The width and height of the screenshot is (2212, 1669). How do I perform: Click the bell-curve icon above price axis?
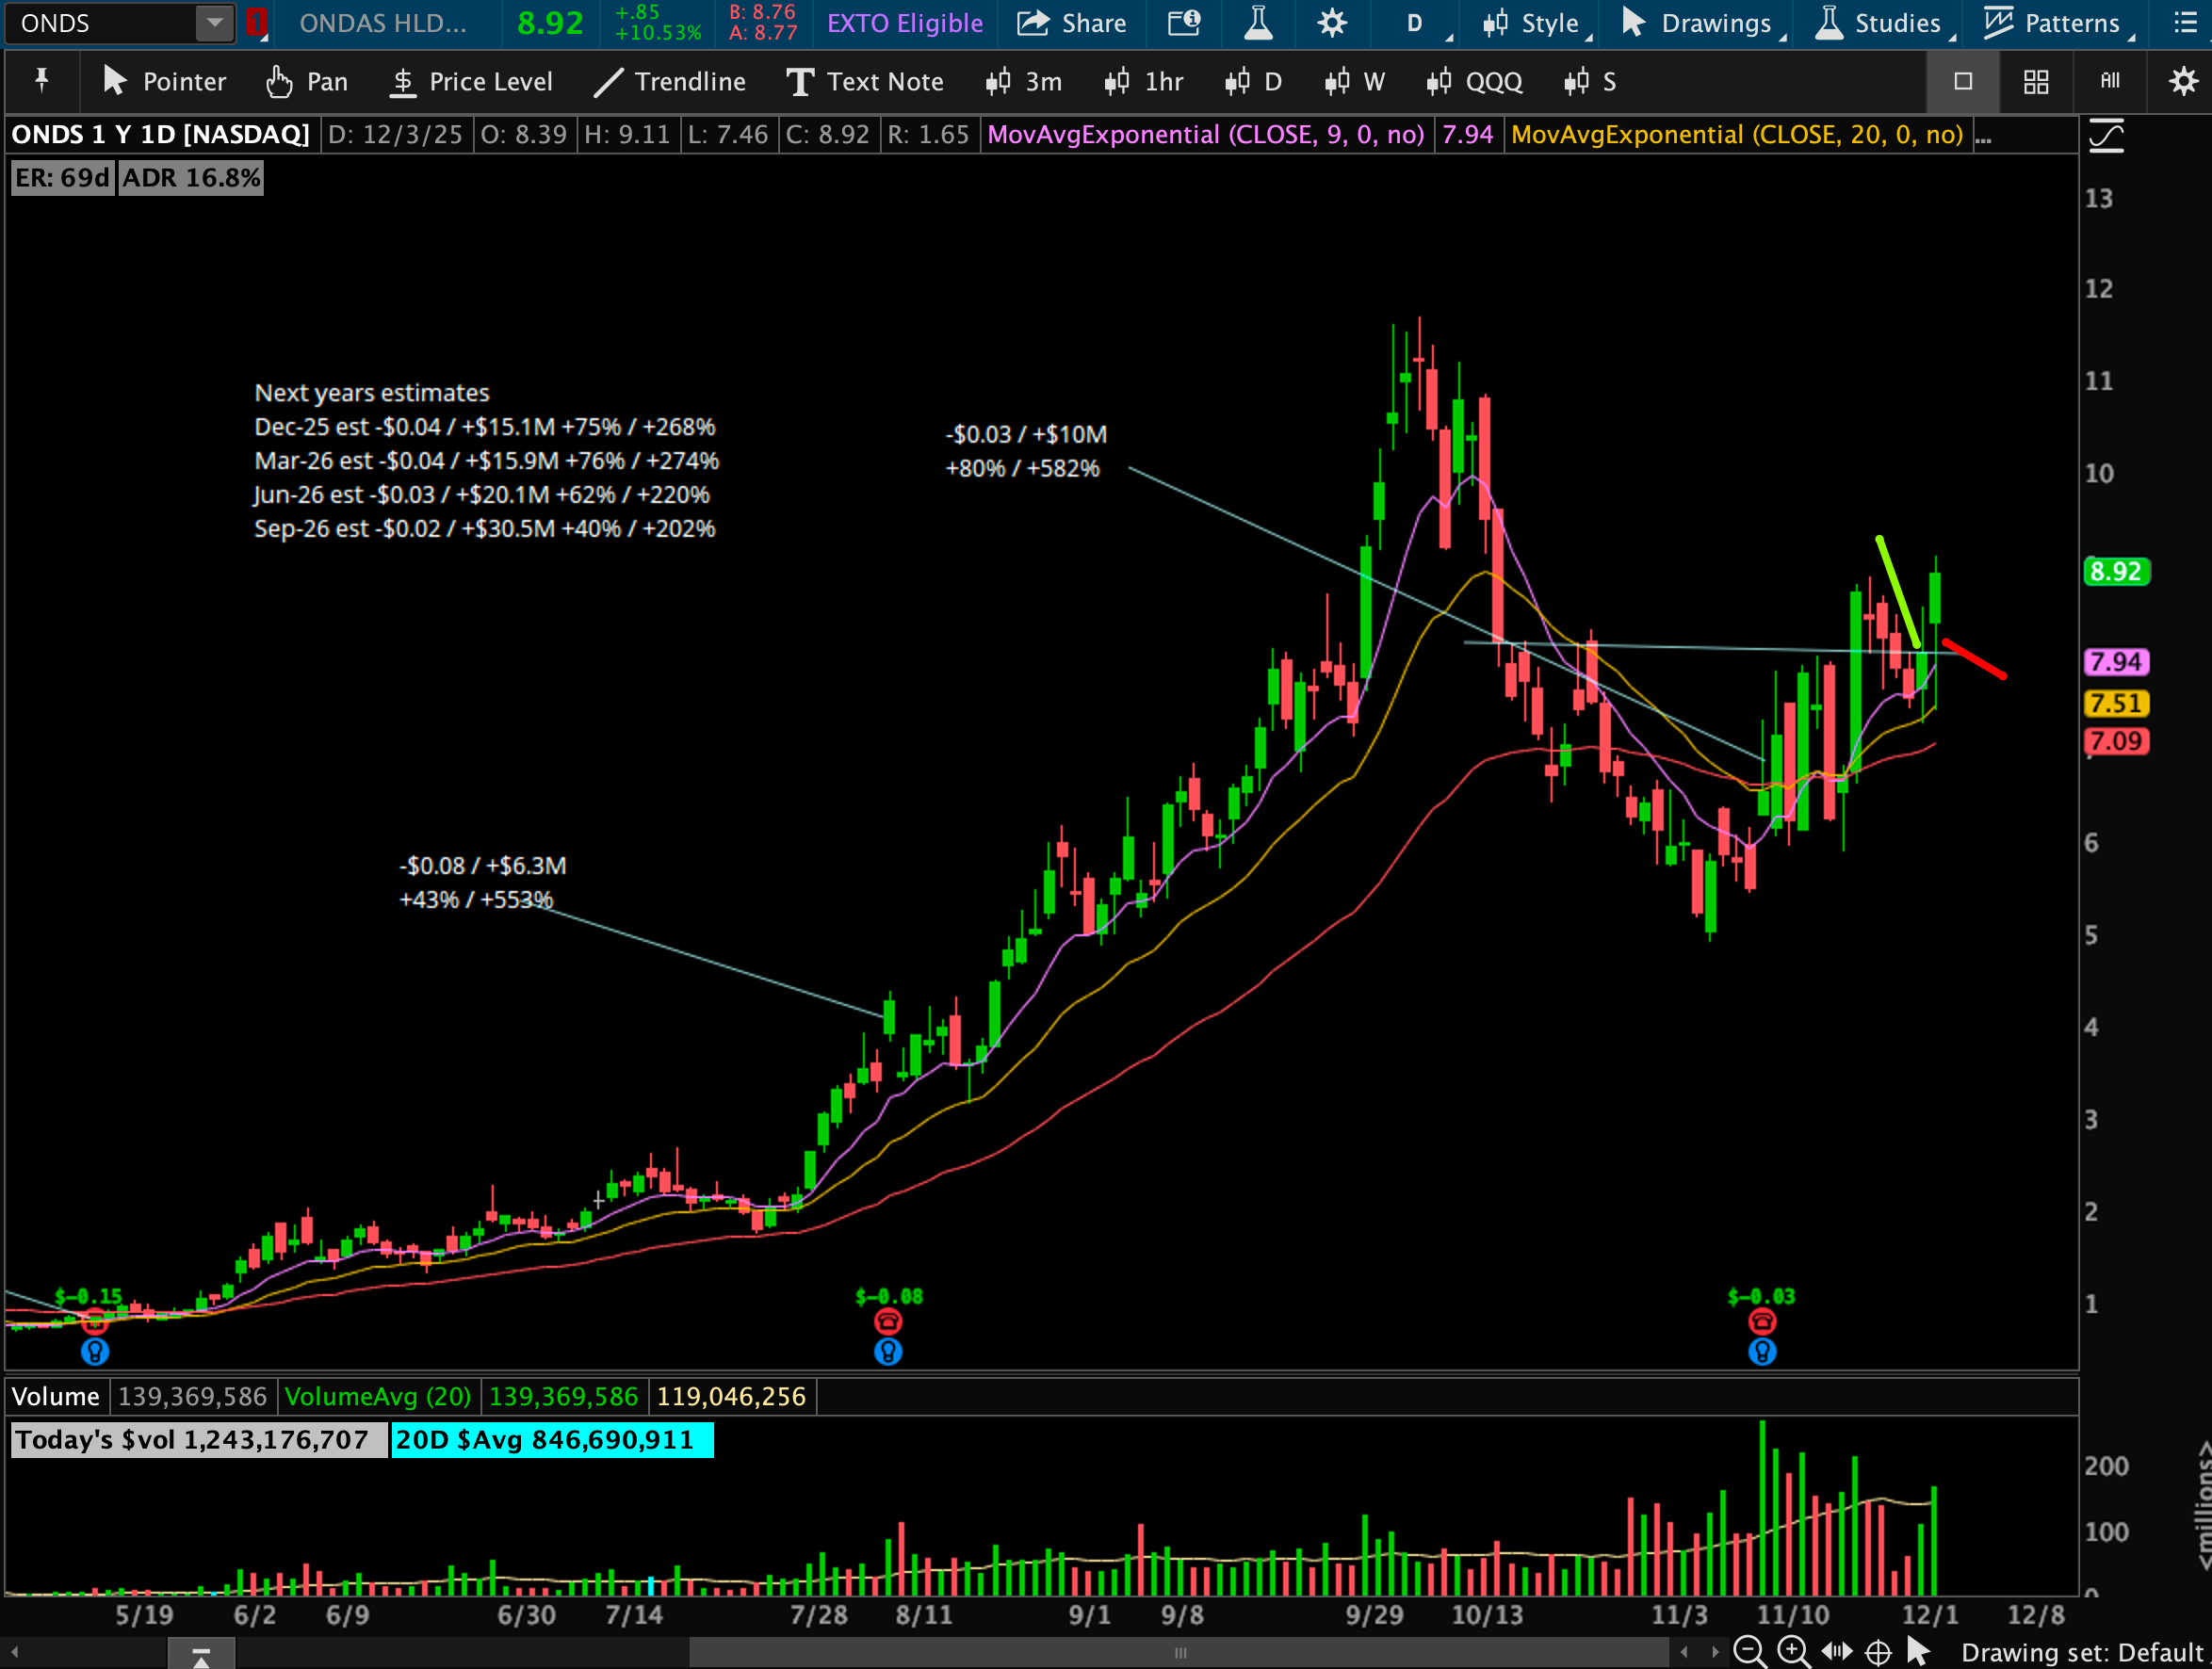[2106, 136]
